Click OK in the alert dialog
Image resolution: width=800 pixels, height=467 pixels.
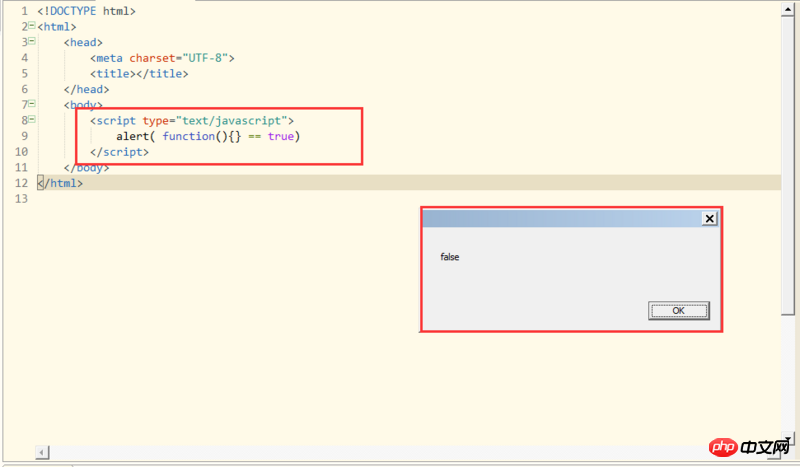(679, 310)
